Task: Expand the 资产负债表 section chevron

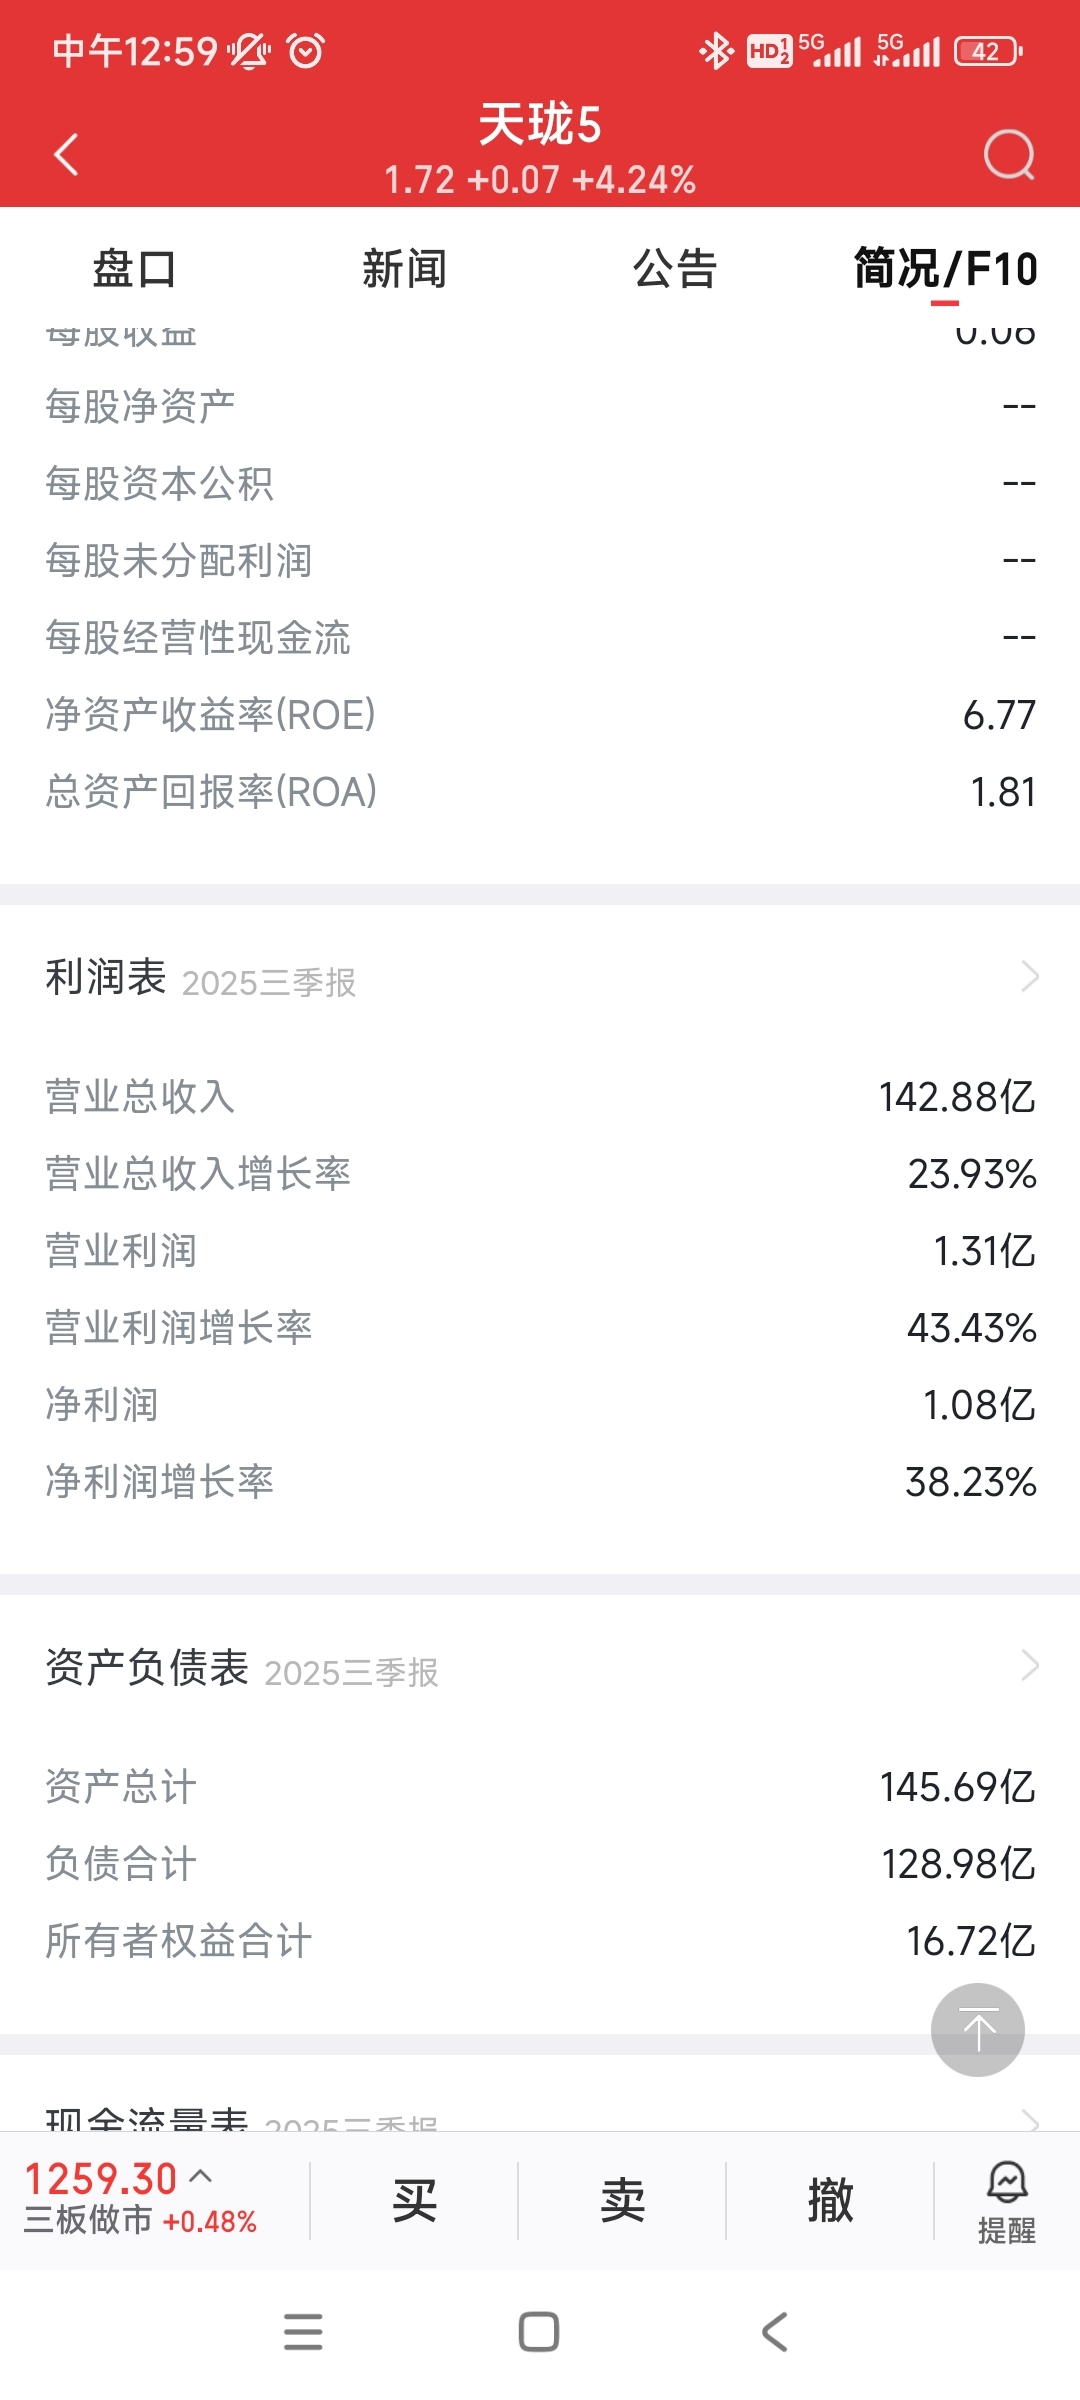Action: tap(1030, 1665)
